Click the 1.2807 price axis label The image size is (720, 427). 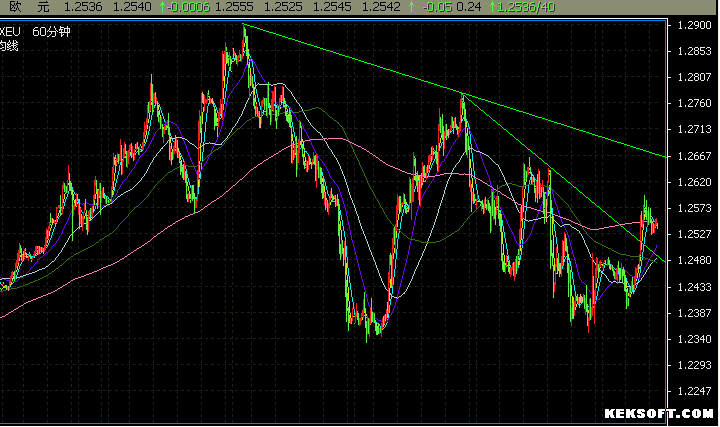coord(694,77)
